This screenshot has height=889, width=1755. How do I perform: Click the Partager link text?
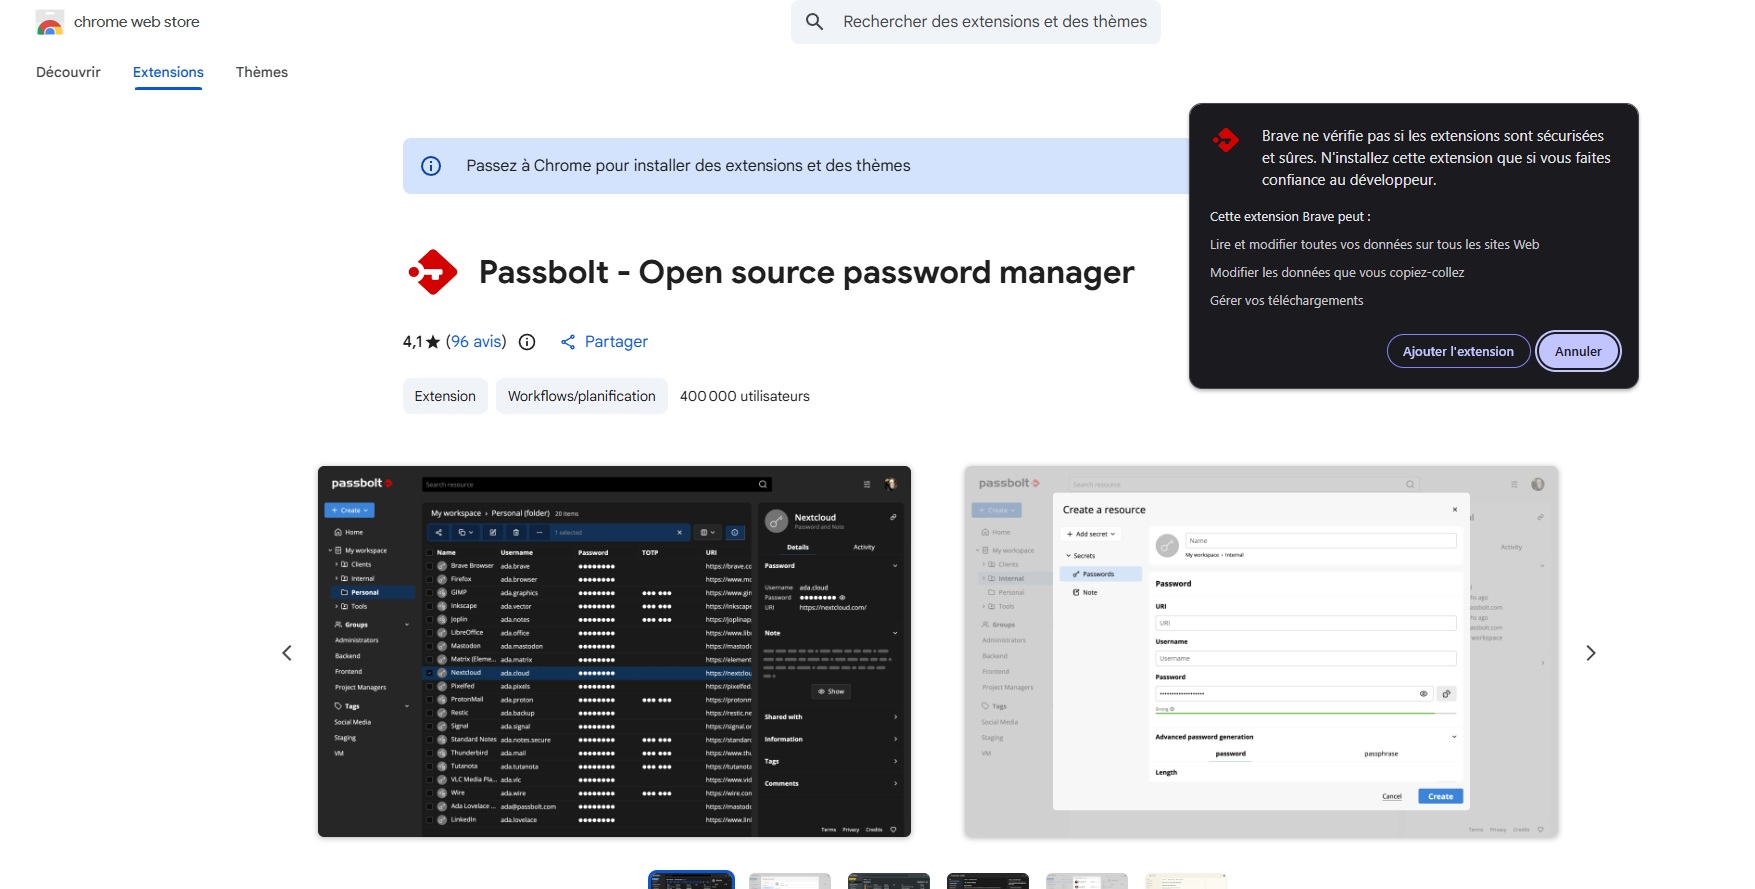tap(616, 342)
